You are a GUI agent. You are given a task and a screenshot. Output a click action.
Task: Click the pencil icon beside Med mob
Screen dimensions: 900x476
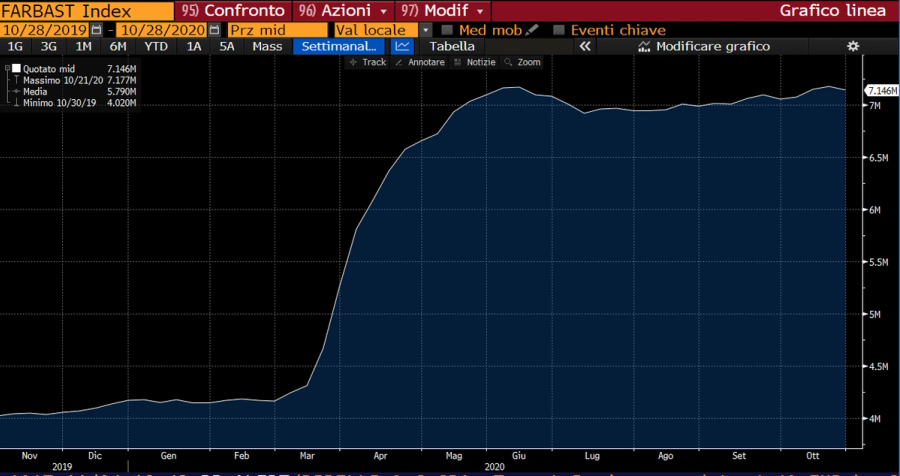coord(532,30)
